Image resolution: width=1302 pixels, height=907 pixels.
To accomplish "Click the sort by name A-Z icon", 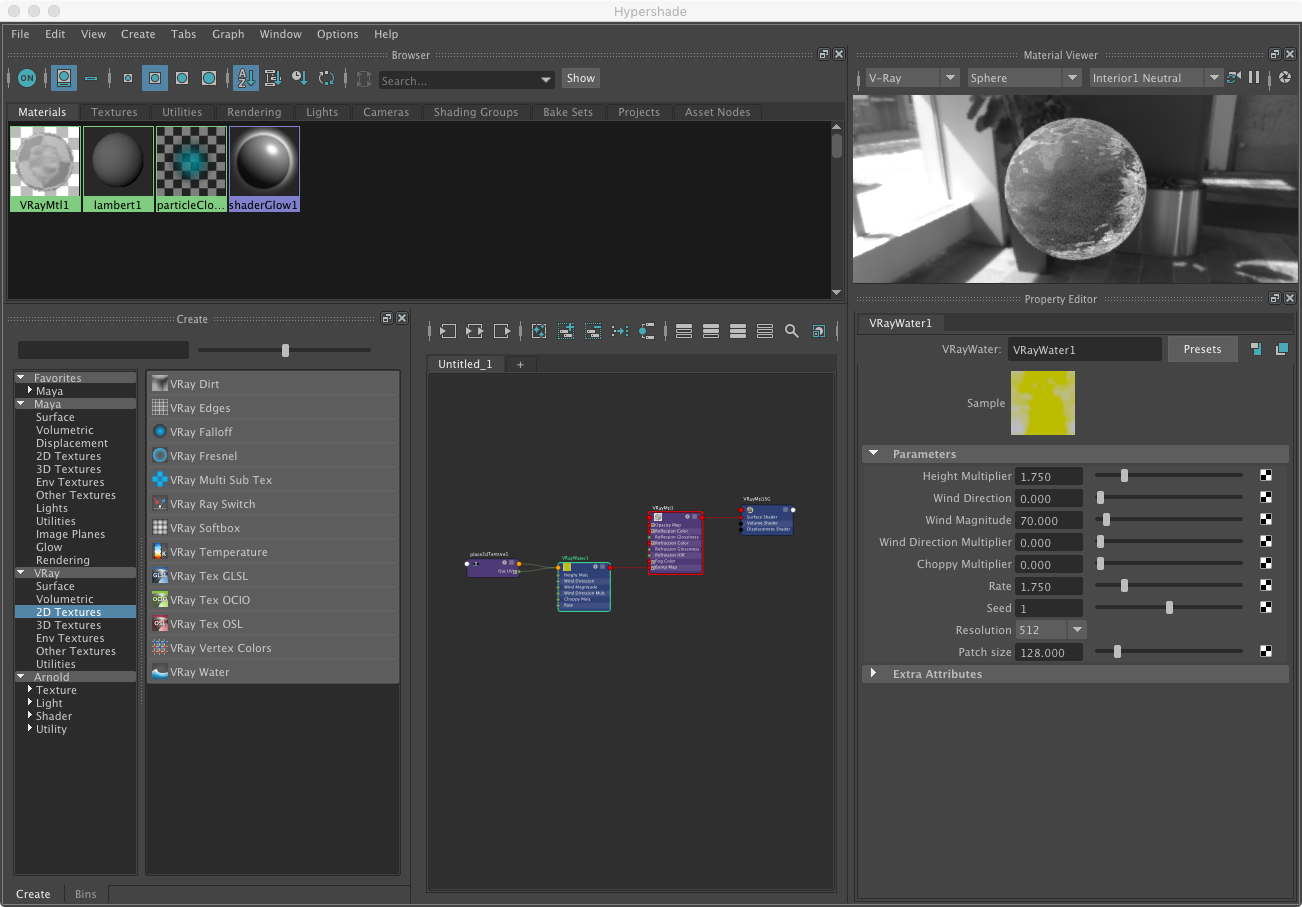I will click(x=245, y=78).
